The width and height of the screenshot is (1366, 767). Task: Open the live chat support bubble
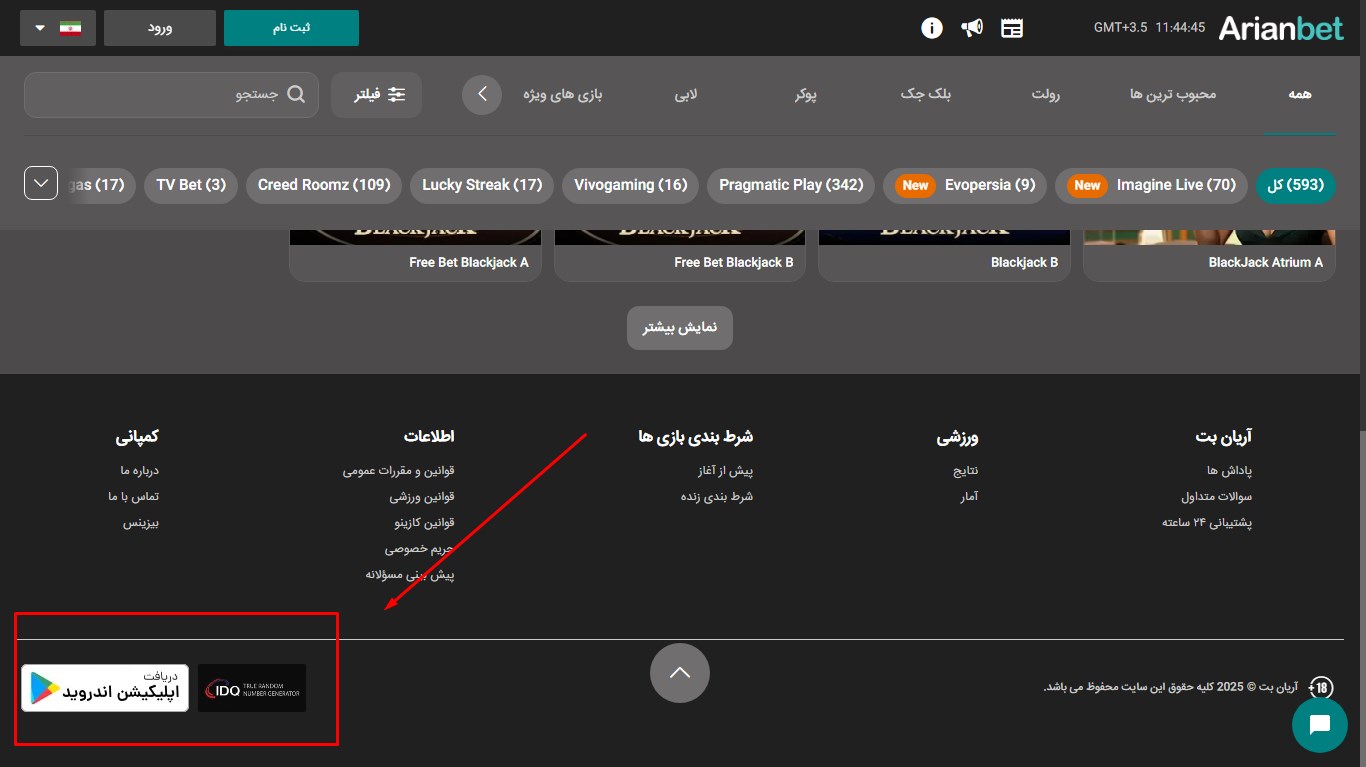point(1319,724)
